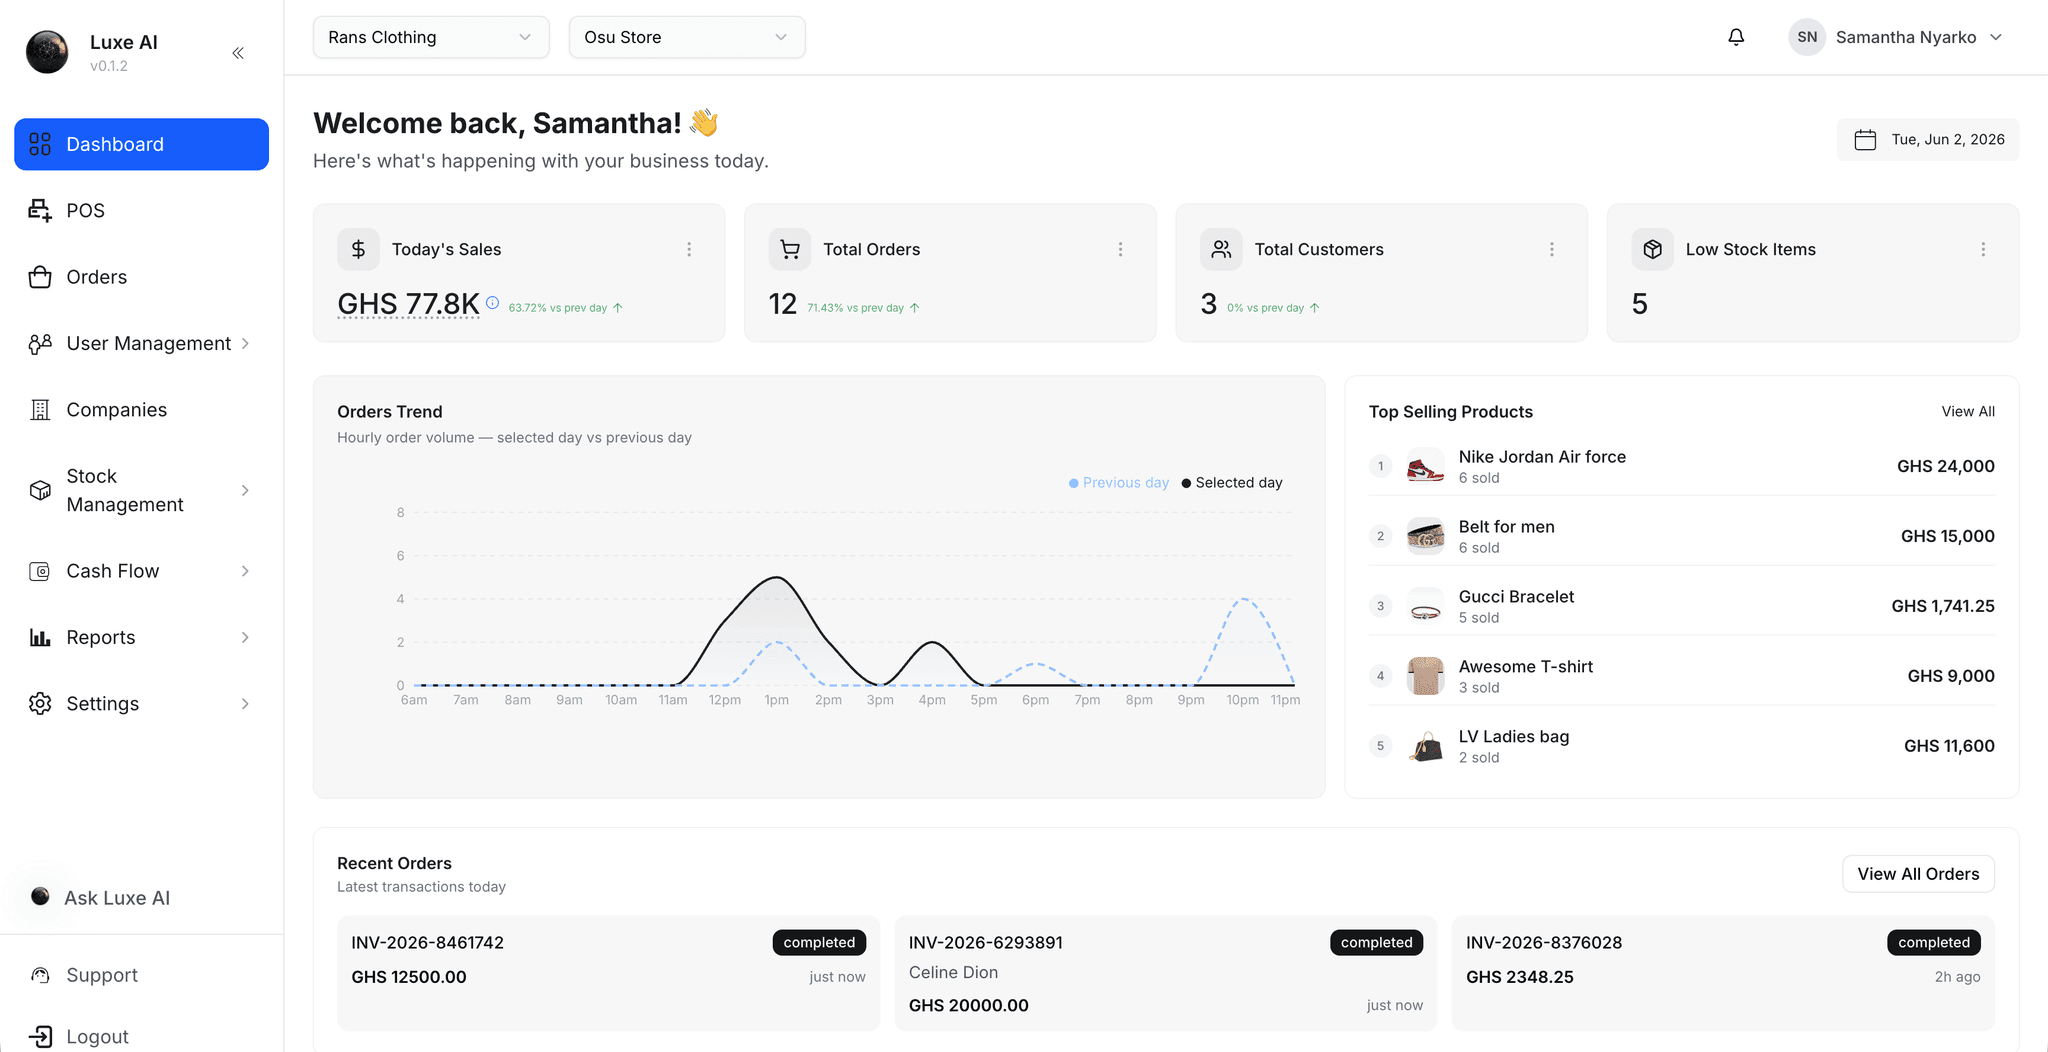Expand the User Management submenu
The height and width of the screenshot is (1052, 2048).
[141, 343]
